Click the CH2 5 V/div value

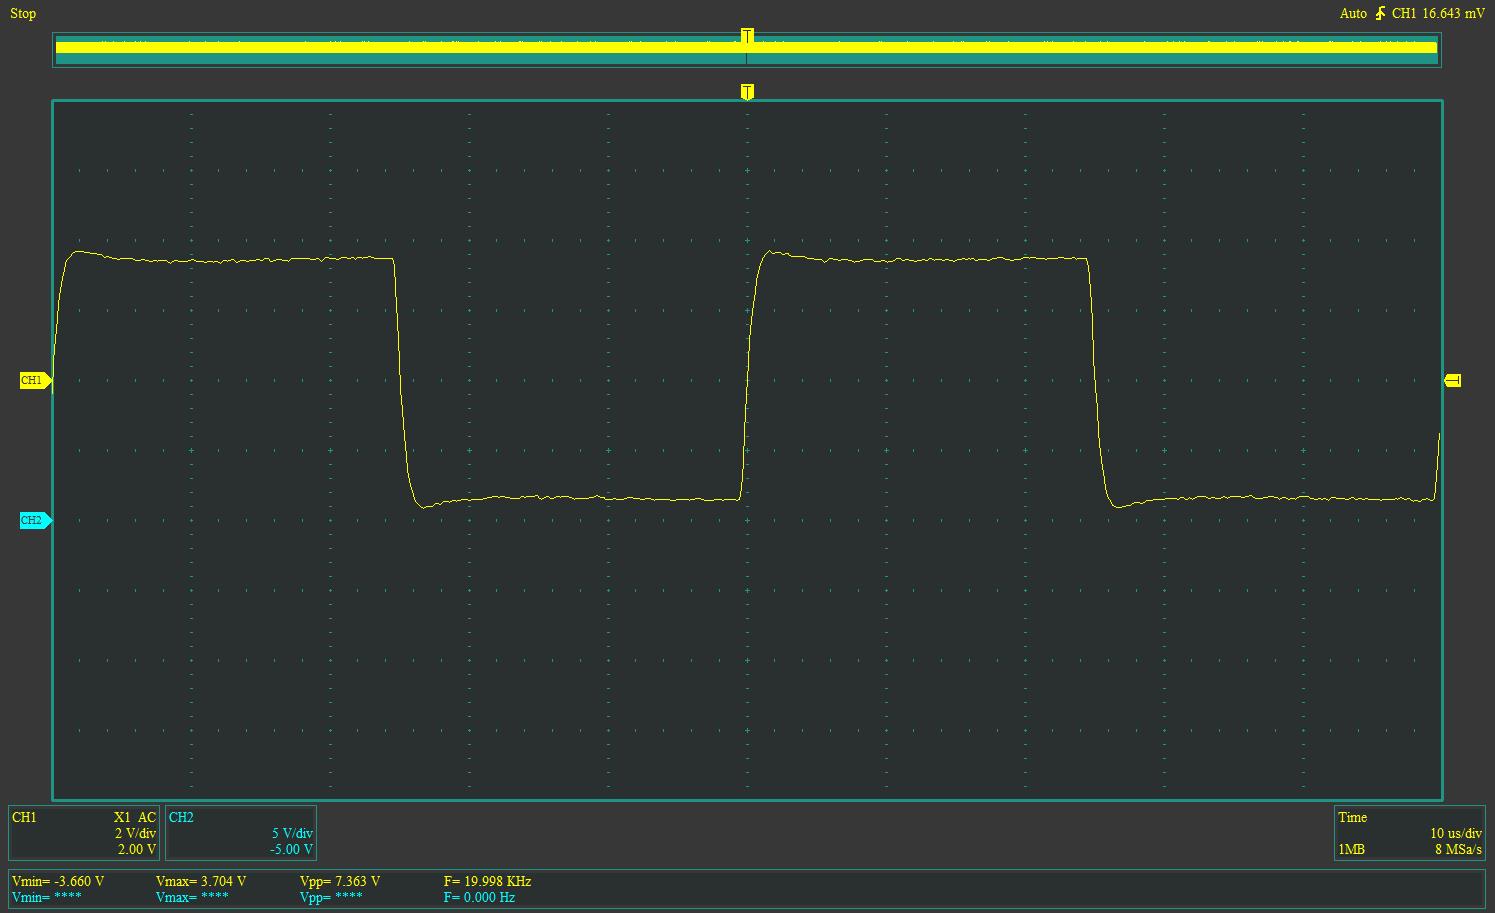292,833
